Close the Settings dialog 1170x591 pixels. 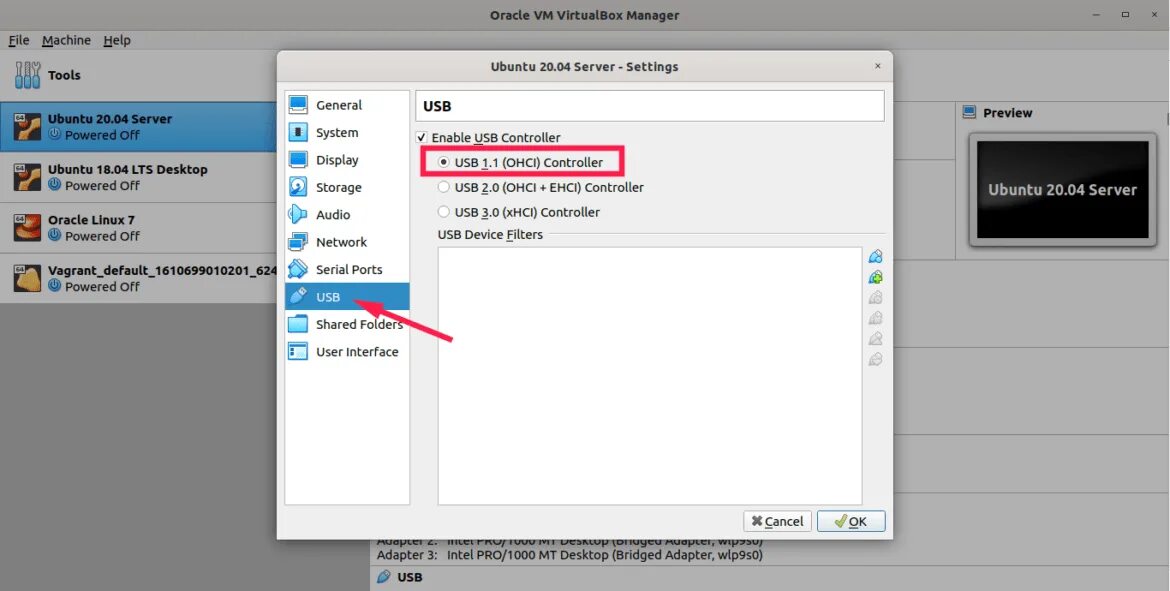point(878,66)
